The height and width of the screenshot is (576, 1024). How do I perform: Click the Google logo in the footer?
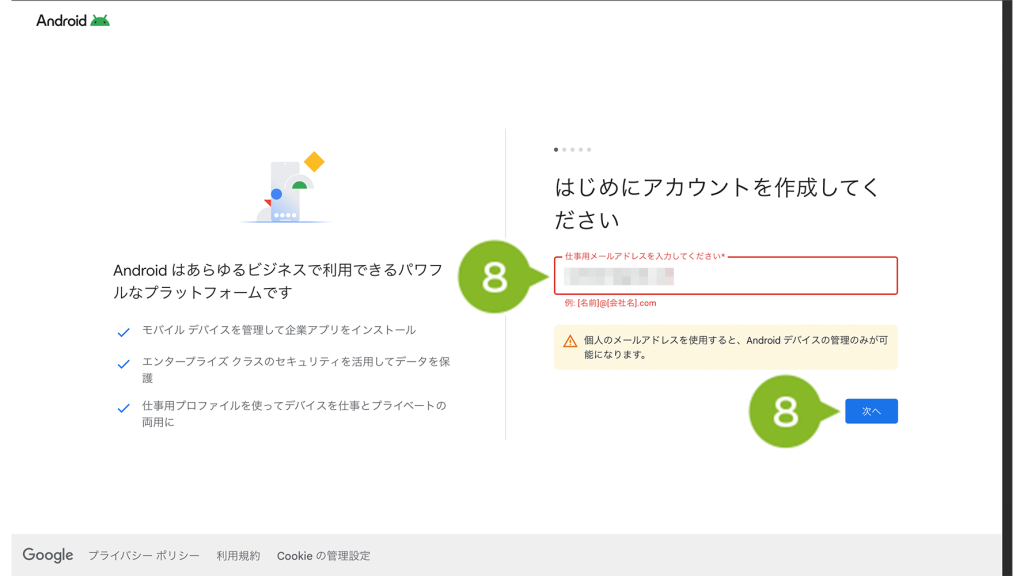tap(48, 555)
